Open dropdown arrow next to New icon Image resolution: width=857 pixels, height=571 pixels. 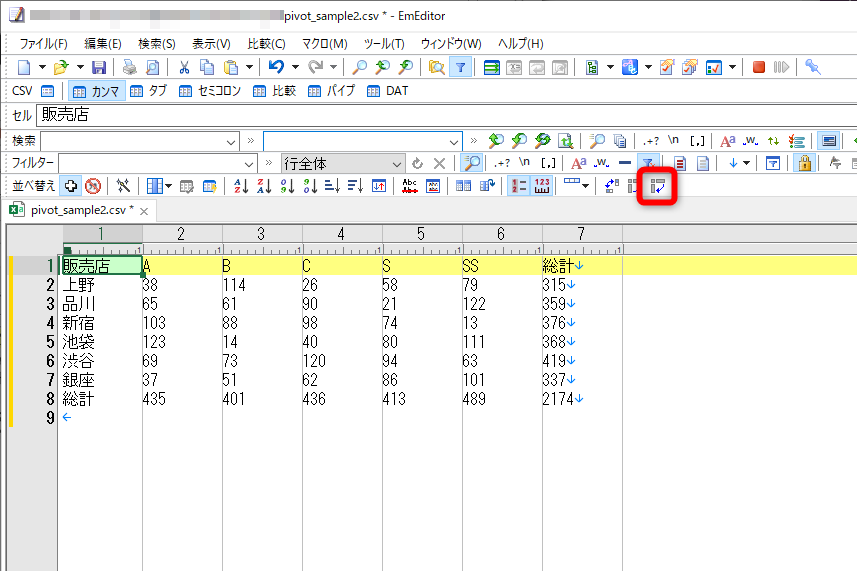click(x=42, y=67)
